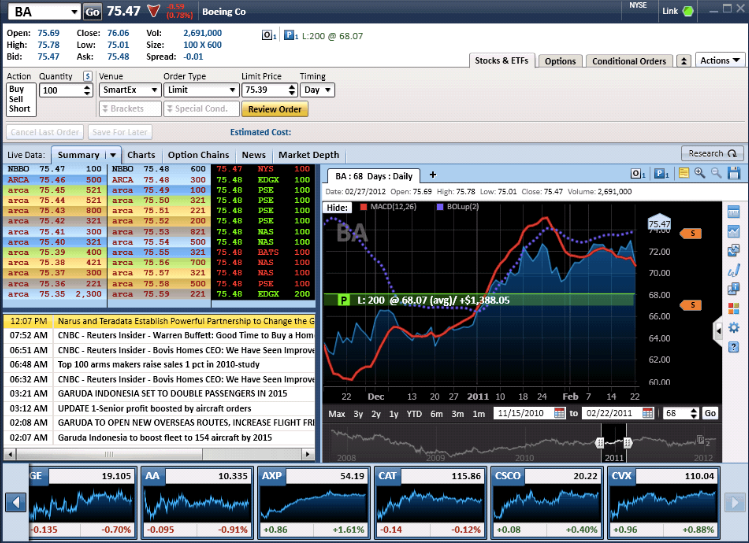Expand the Actions menu
749x543 pixels.
tap(720, 60)
